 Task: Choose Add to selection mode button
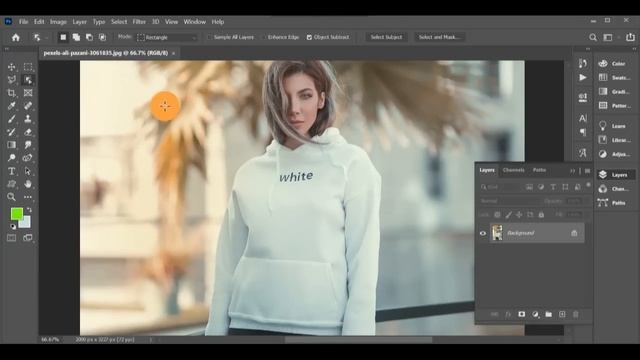click(76, 37)
